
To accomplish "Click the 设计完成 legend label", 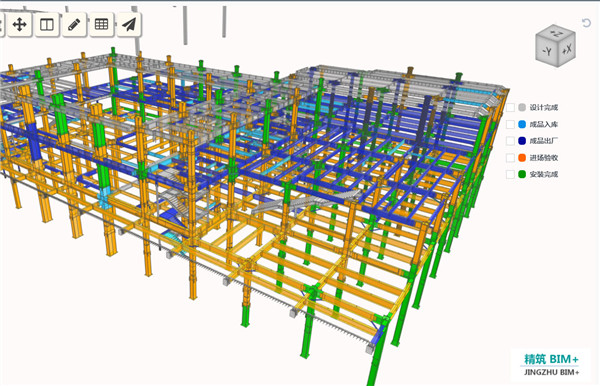I will (x=543, y=107).
